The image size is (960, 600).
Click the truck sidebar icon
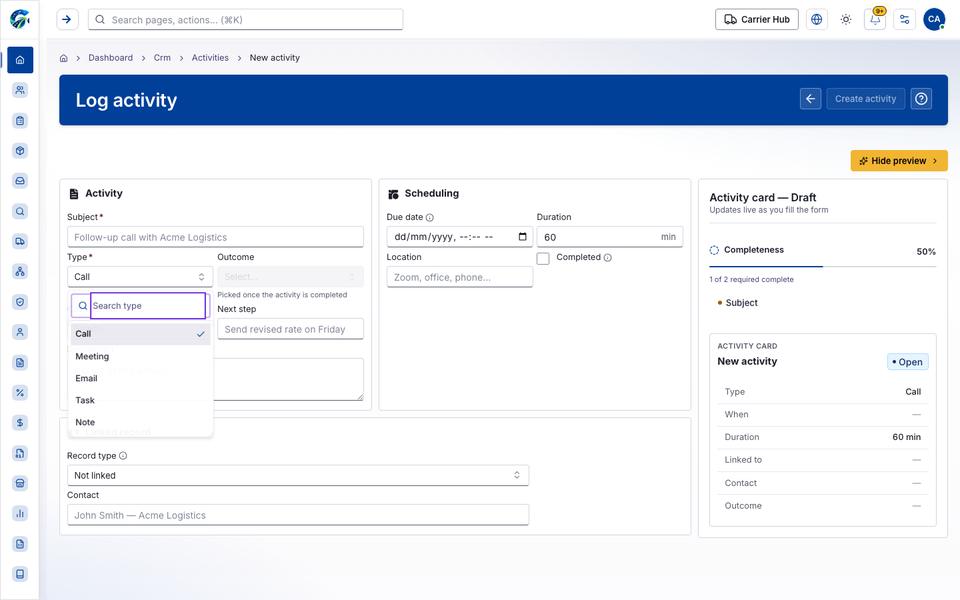[20, 241]
